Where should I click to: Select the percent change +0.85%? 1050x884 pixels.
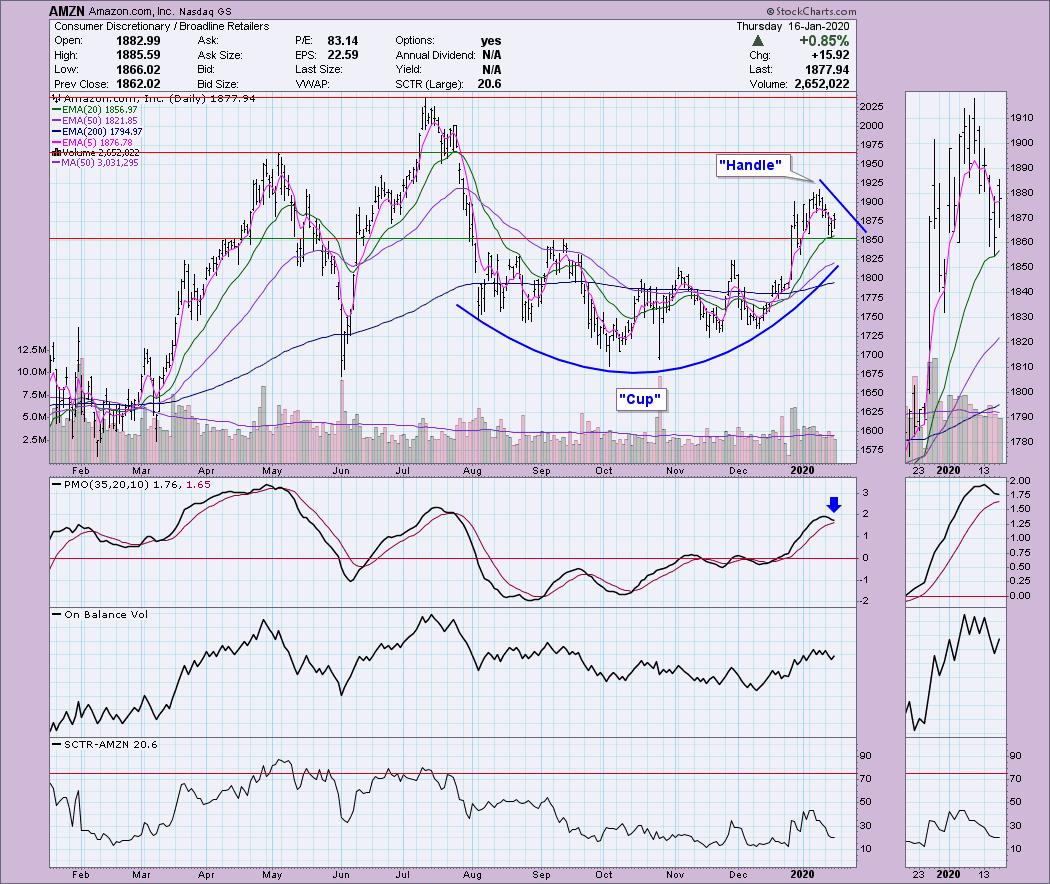click(x=824, y=41)
